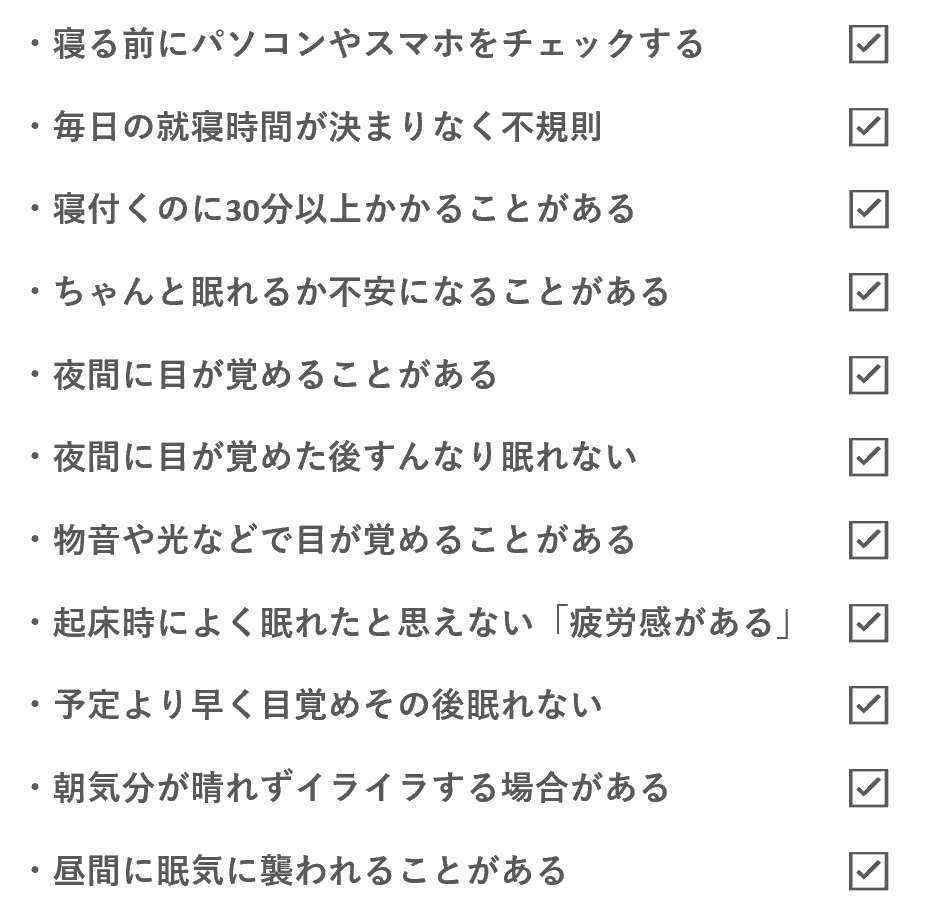Select the 物音や光などで目が覚めることがある text
Viewport: 926px width, 924px height.
pyautogui.click(x=344, y=540)
